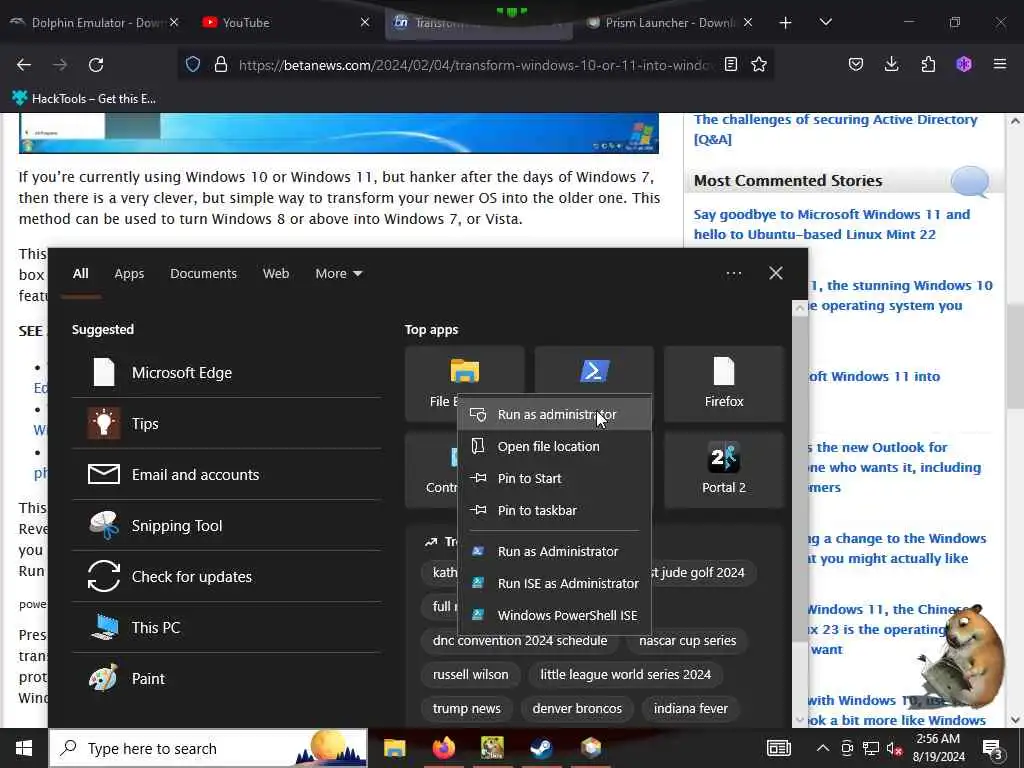Image resolution: width=1024 pixels, height=768 pixels.
Task: Close the YouTube tab
Action: (x=365, y=23)
